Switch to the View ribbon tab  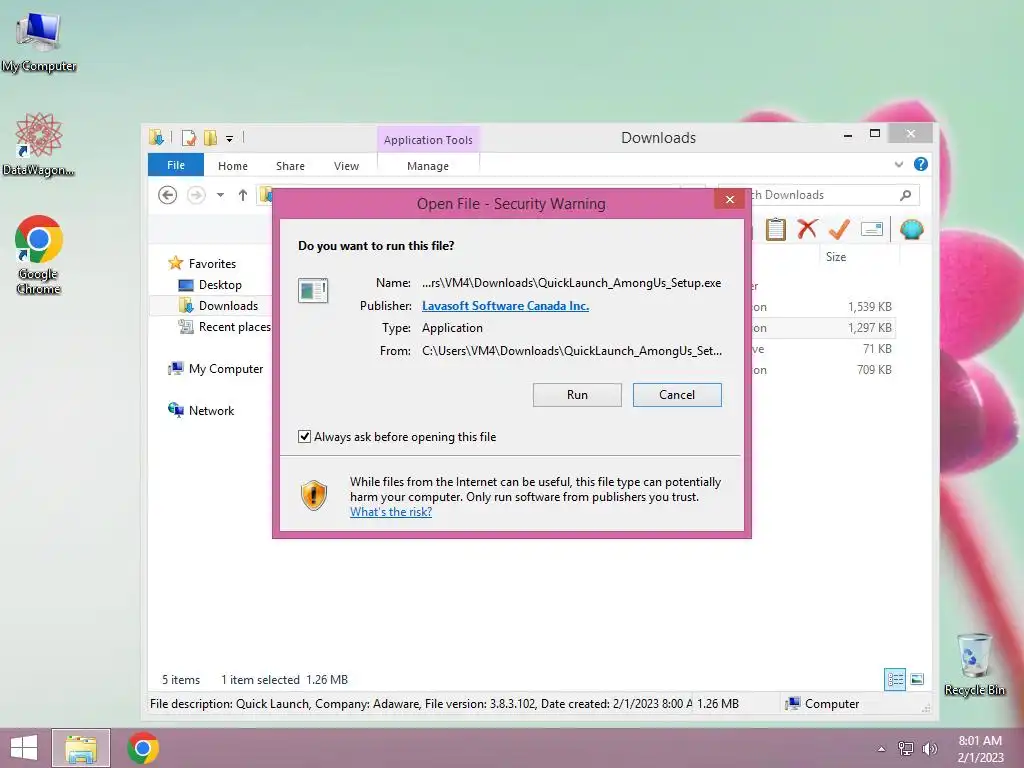coord(346,166)
